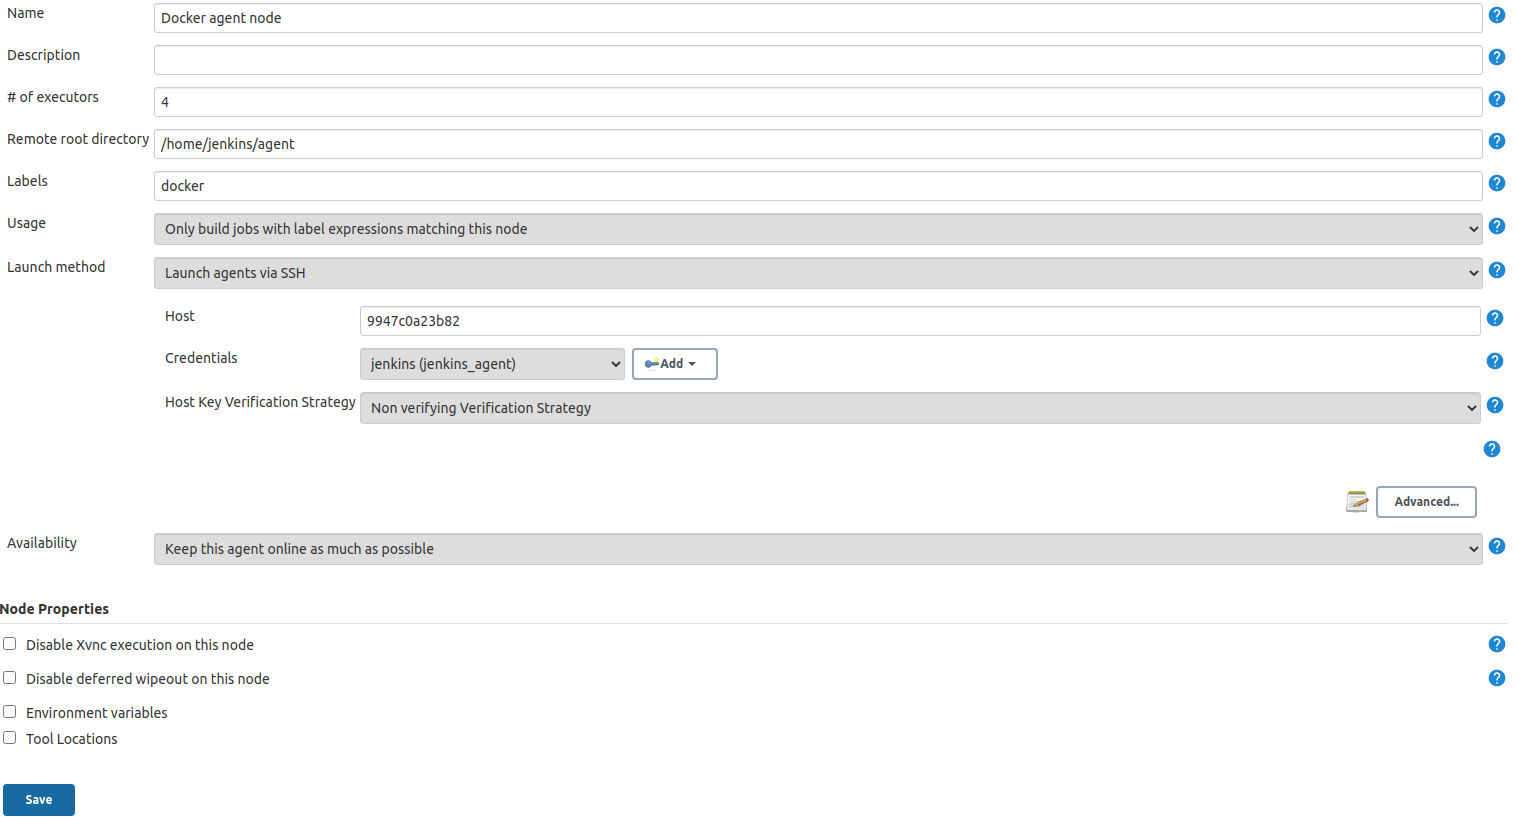Click the Advanced button
This screenshot has width=1519, height=825.
click(1426, 501)
